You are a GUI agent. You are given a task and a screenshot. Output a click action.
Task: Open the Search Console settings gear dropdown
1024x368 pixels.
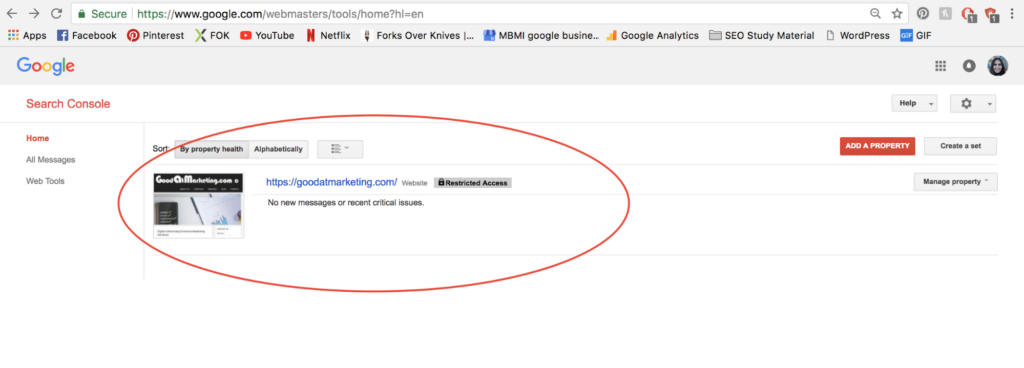point(973,103)
